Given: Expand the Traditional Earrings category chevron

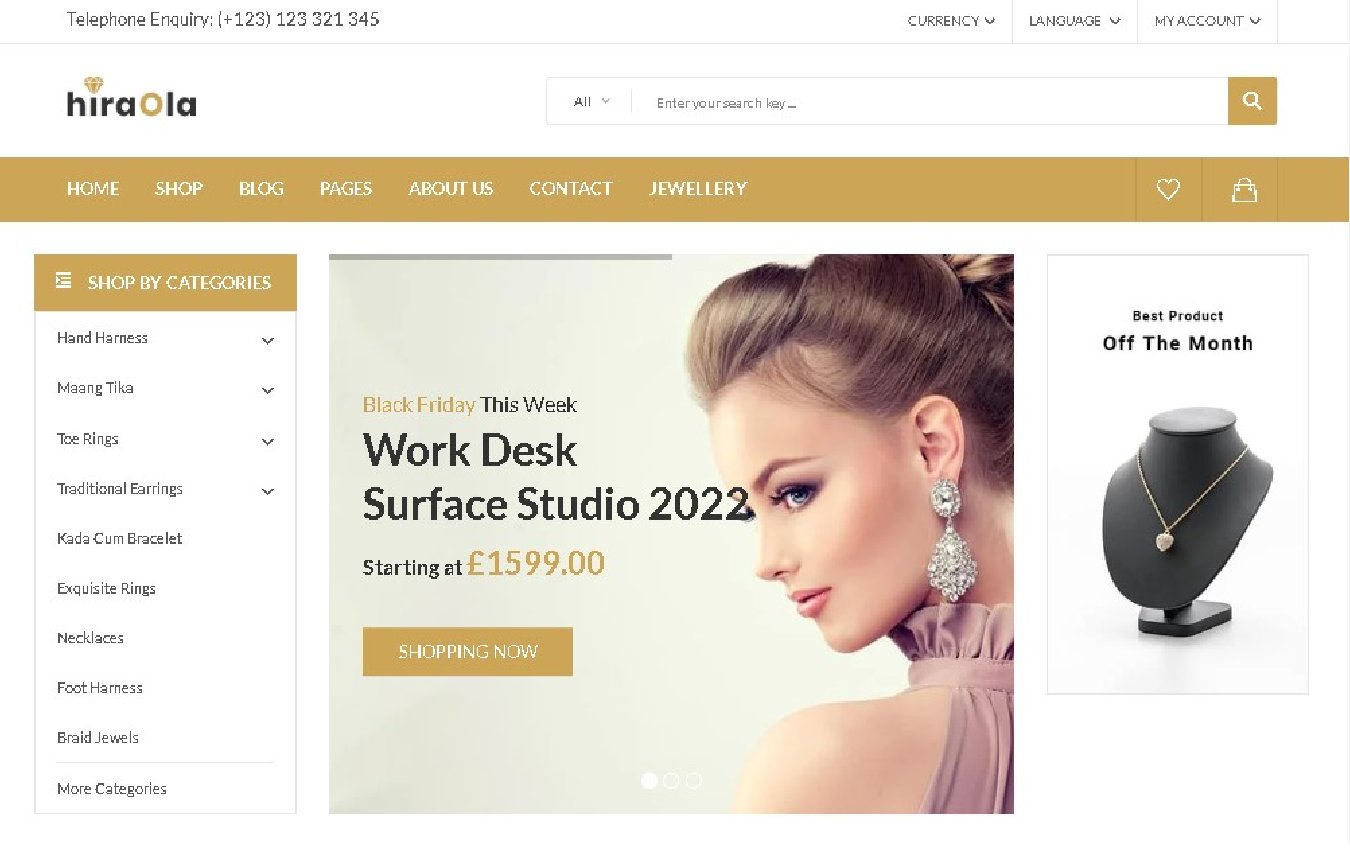Looking at the screenshot, I should [x=267, y=491].
